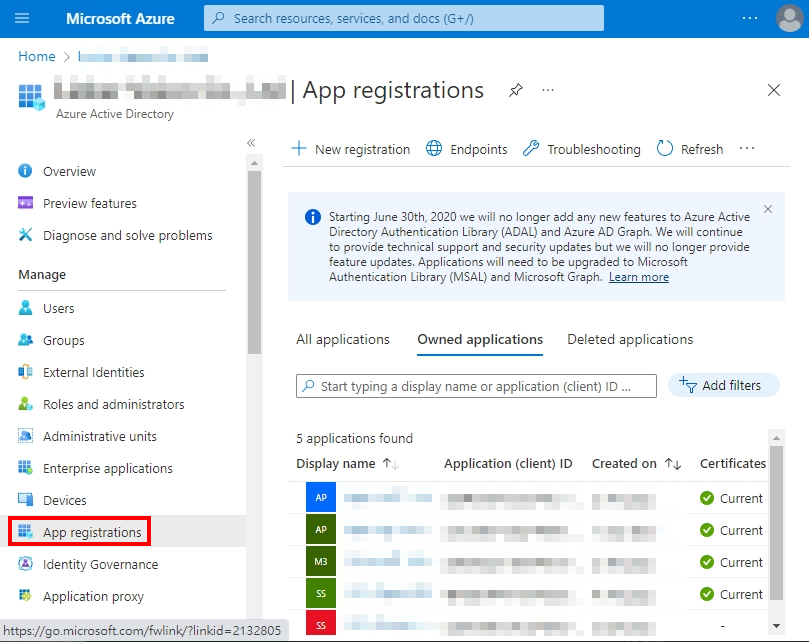Select App registrations in the sidebar

[79, 532]
